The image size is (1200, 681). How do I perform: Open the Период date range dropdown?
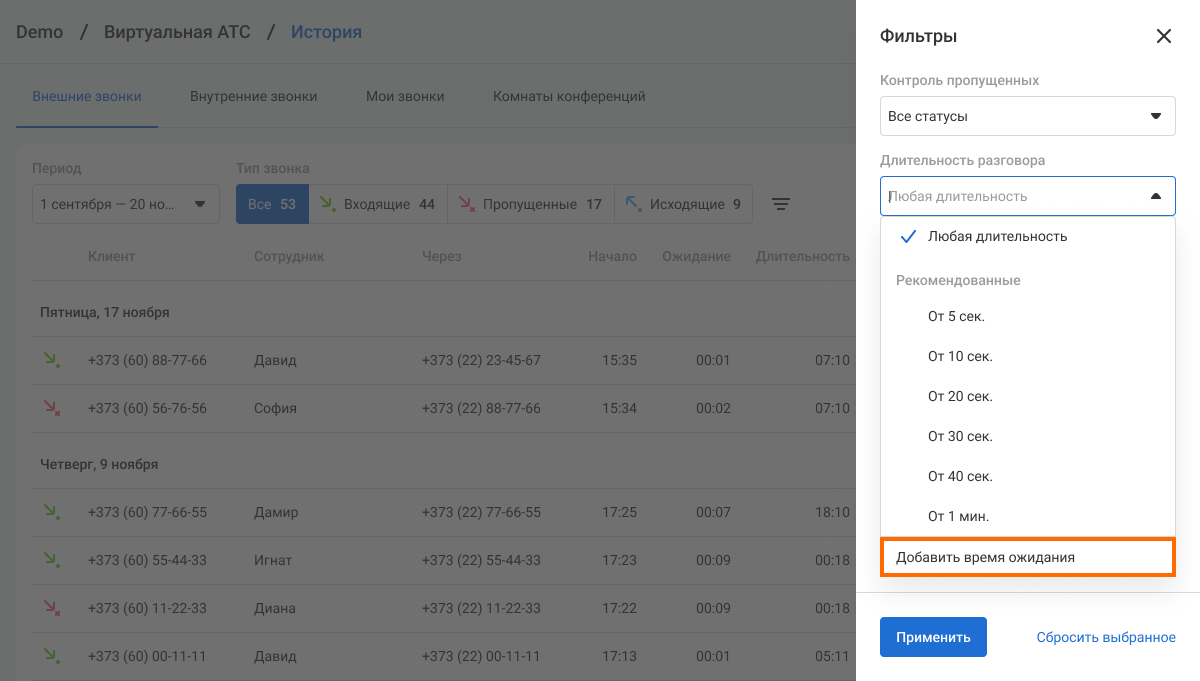coord(125,204)
